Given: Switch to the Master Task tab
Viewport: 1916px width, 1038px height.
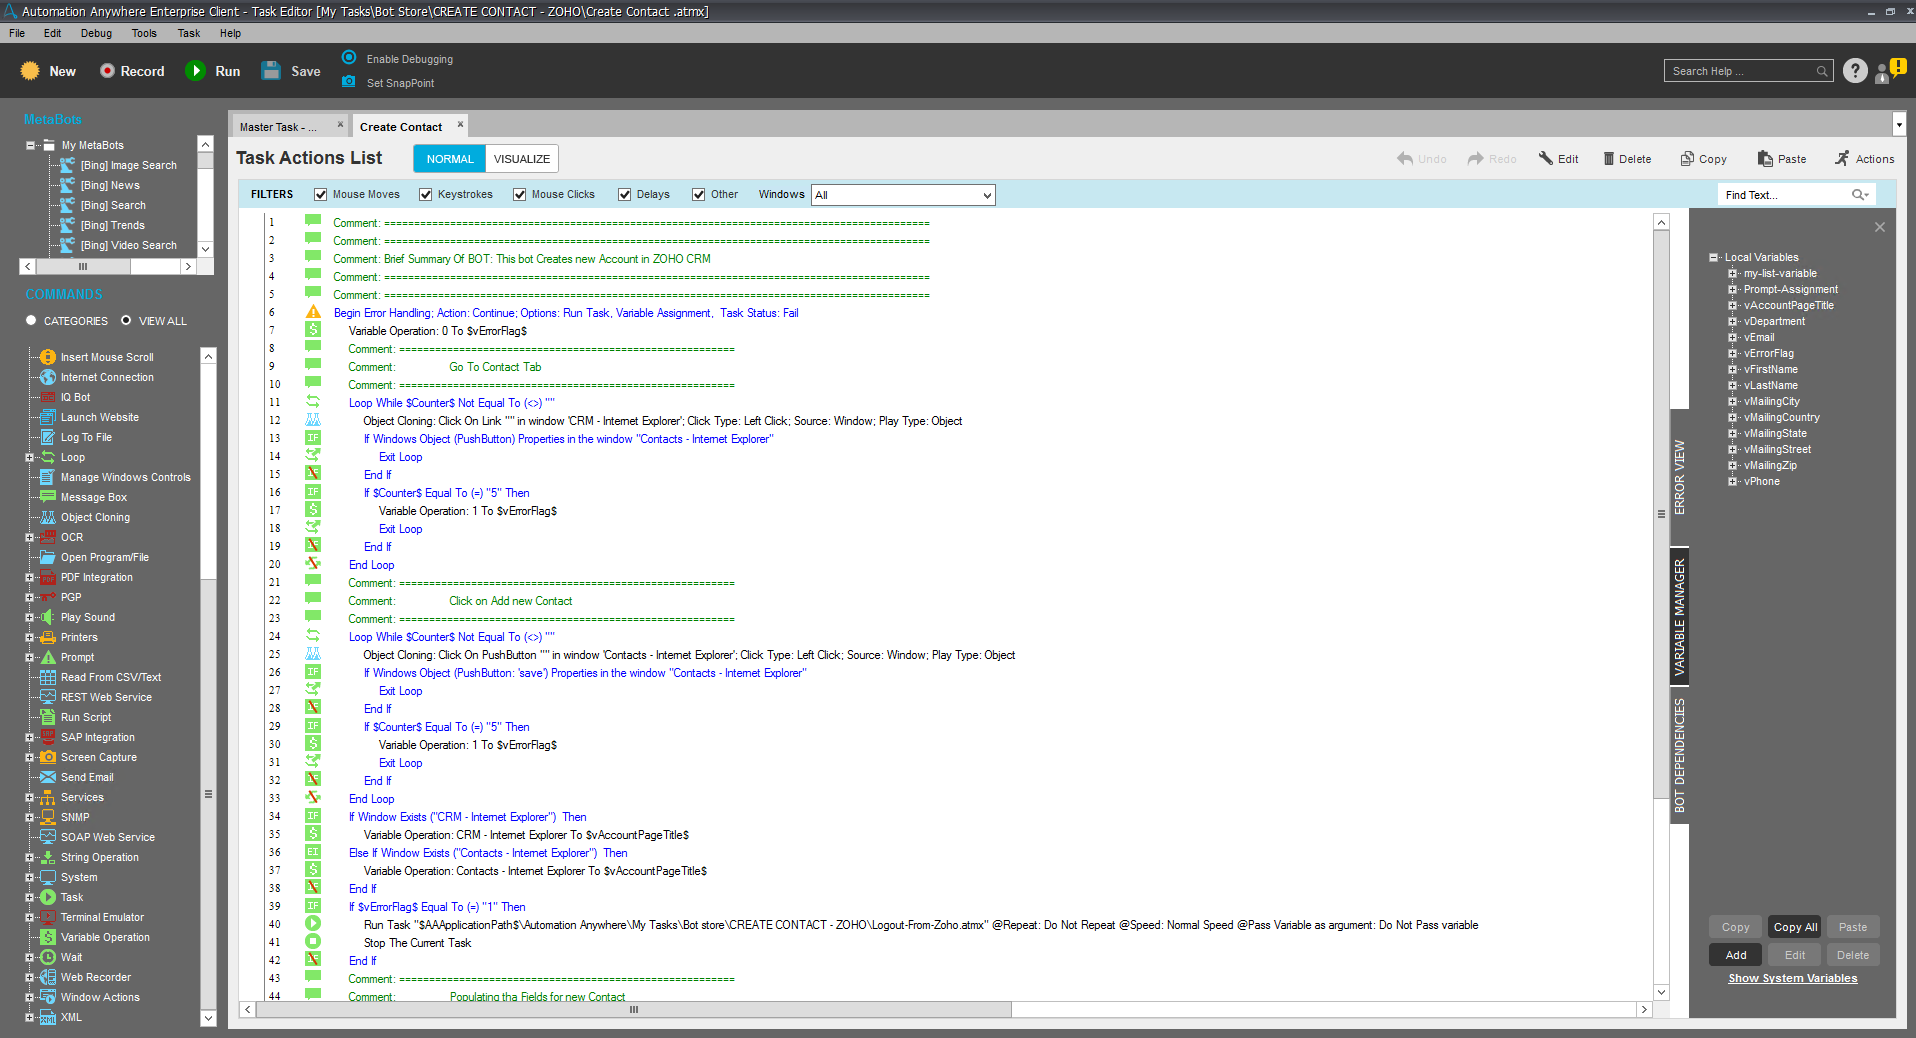Looking at the screenshot, I should [279, 127].
